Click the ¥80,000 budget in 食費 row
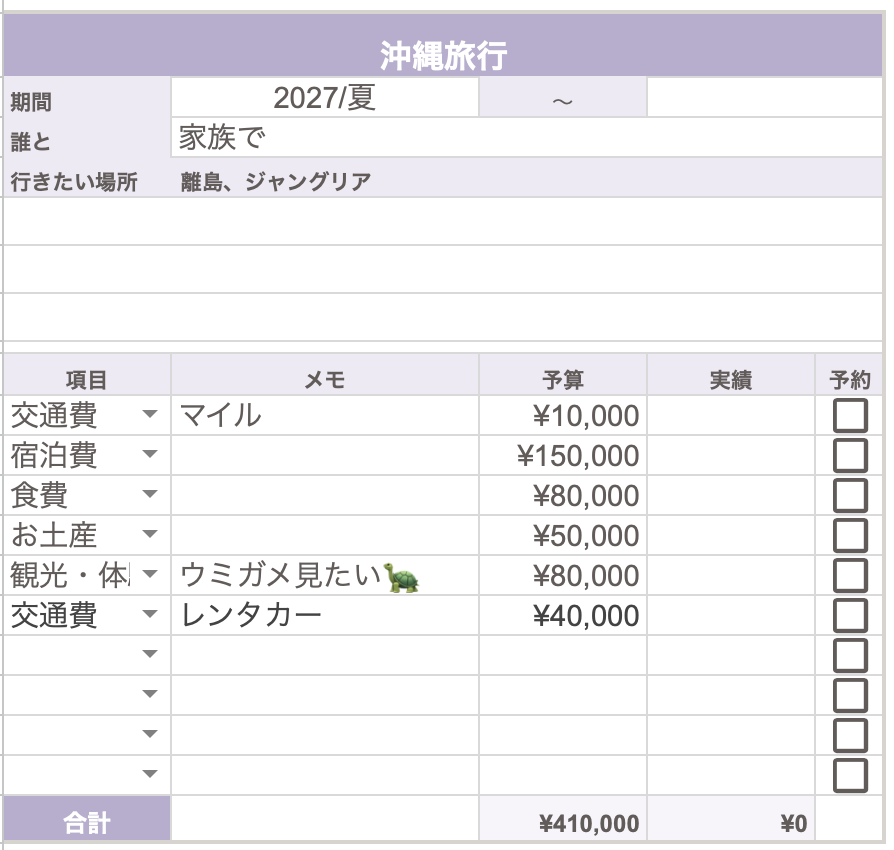 563,495
